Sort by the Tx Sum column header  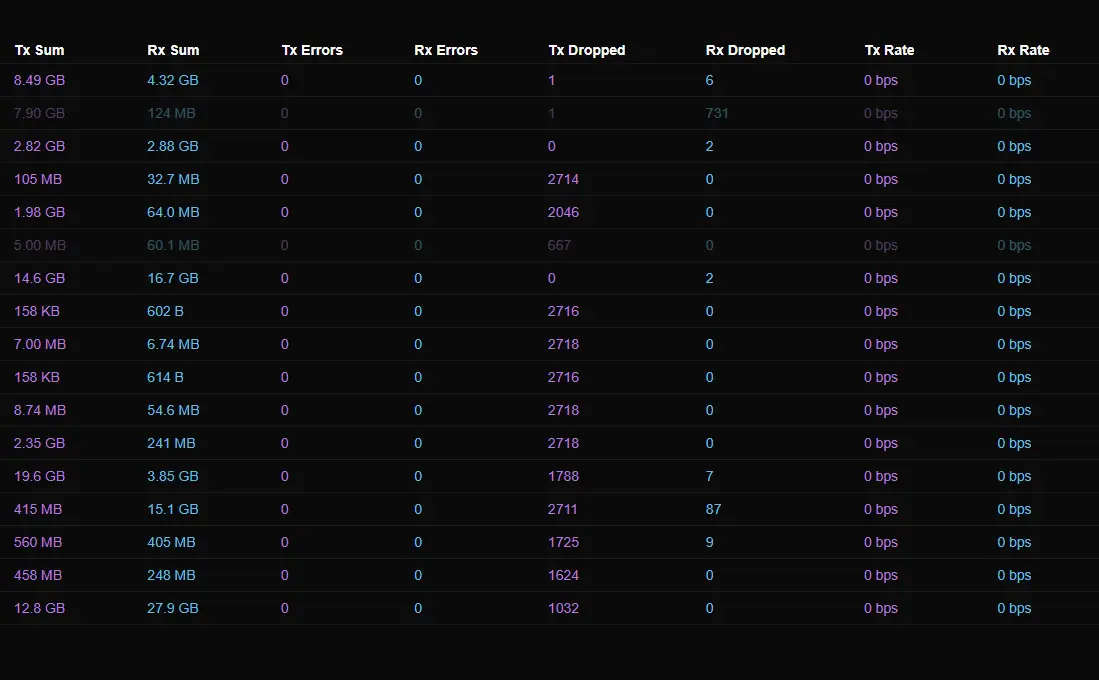[39, 50]
